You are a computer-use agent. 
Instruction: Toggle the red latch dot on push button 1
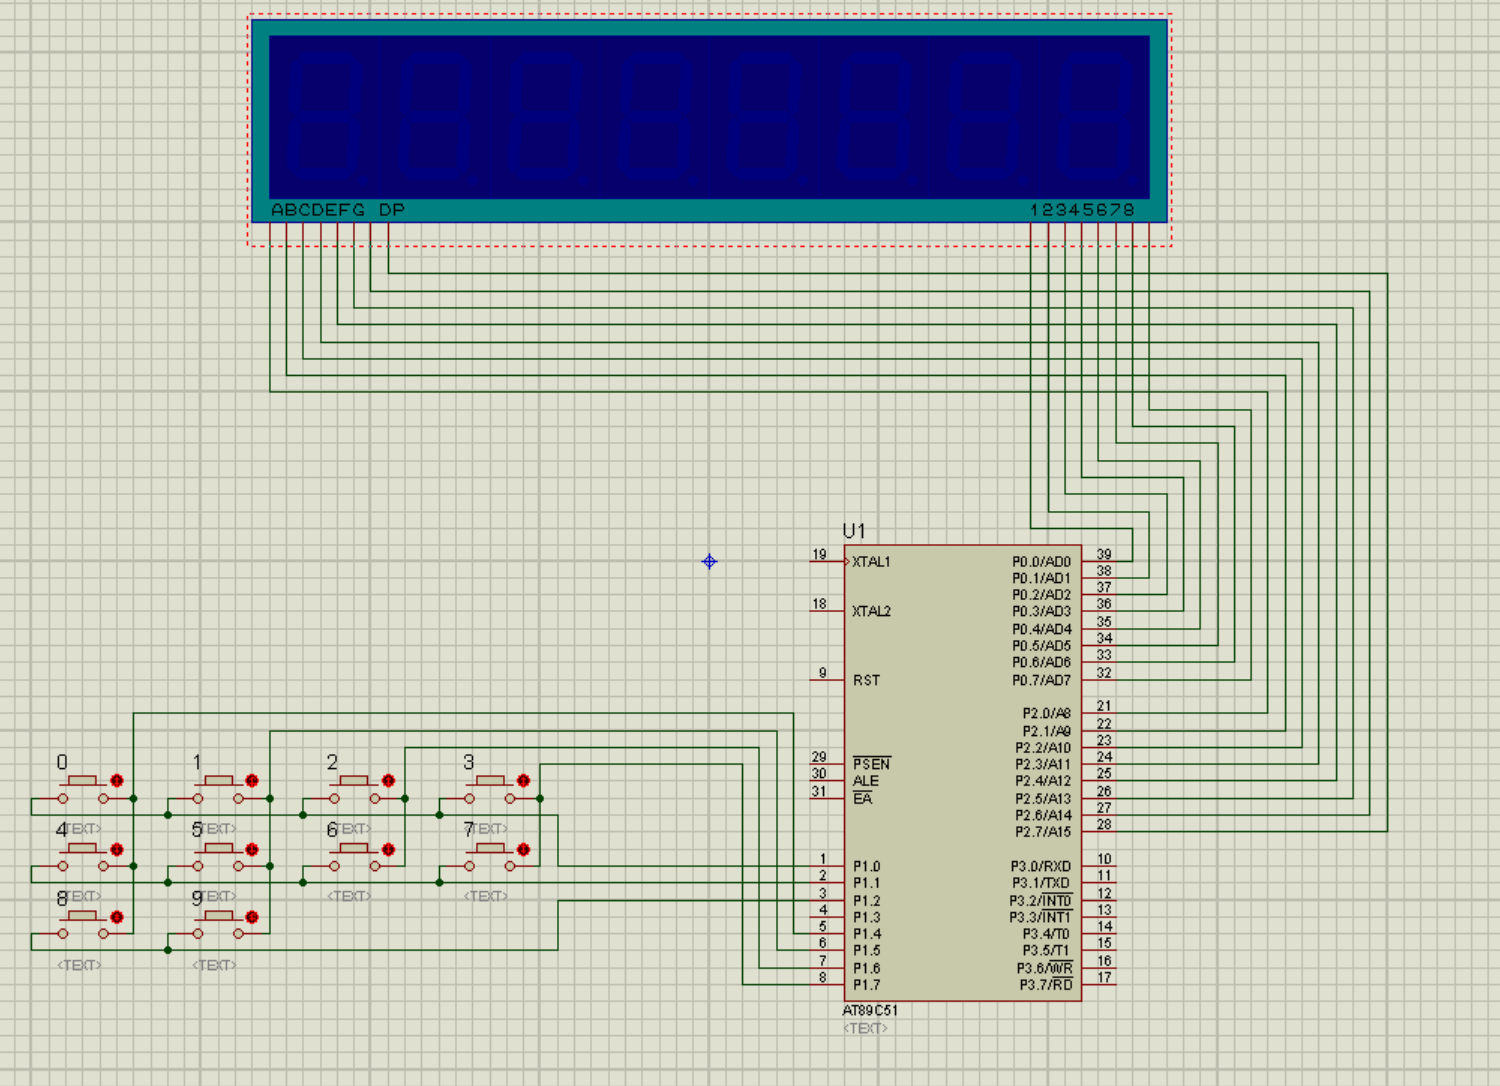pyautogui.click(x=252, y=780)
